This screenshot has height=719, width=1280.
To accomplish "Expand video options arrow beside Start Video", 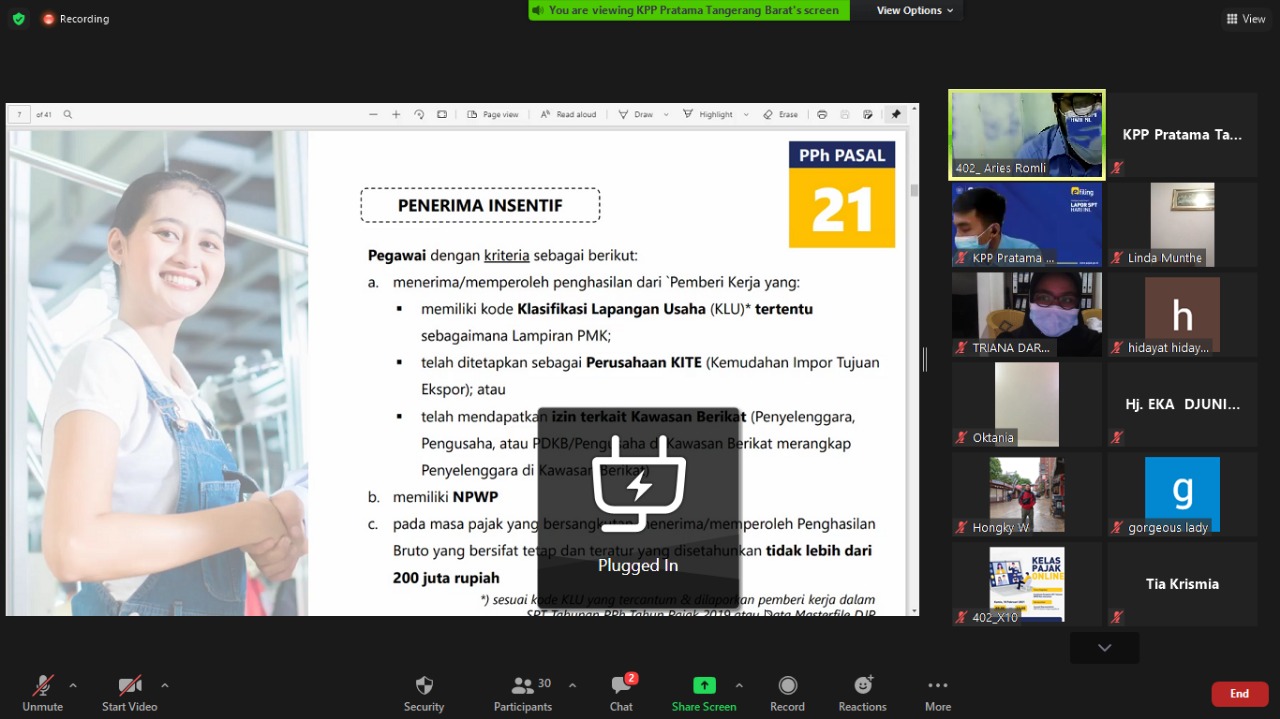I will (165, 685).
